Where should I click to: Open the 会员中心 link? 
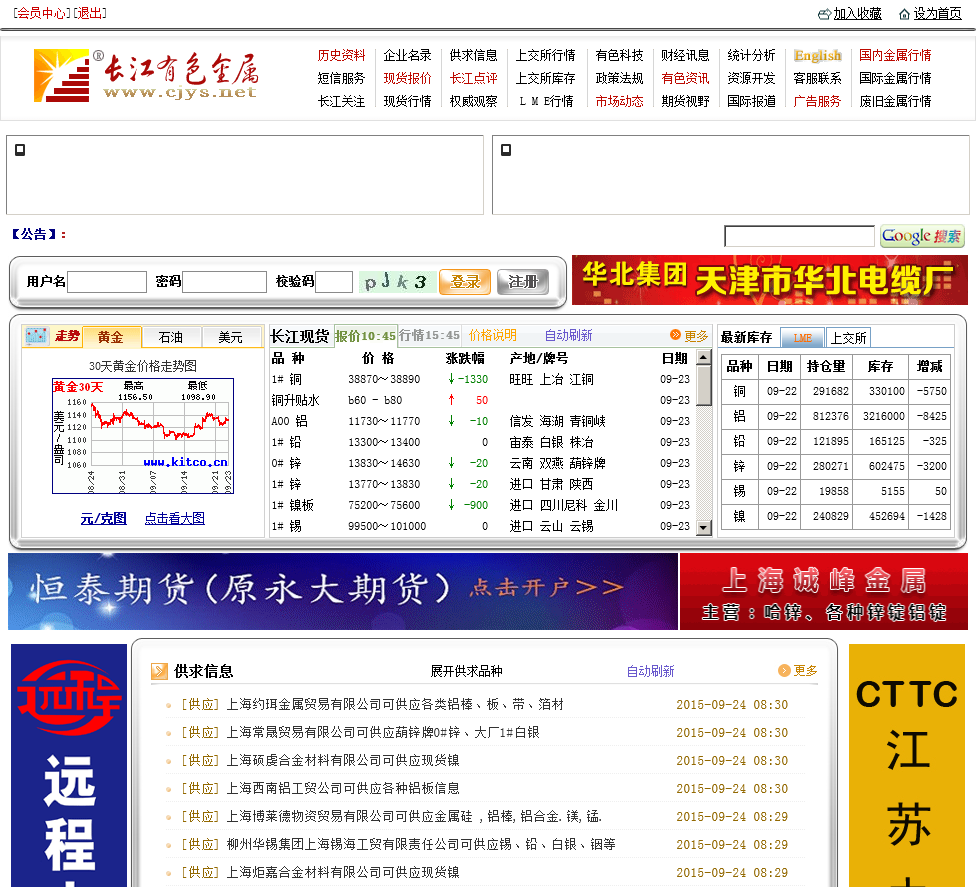pos(41,13)
